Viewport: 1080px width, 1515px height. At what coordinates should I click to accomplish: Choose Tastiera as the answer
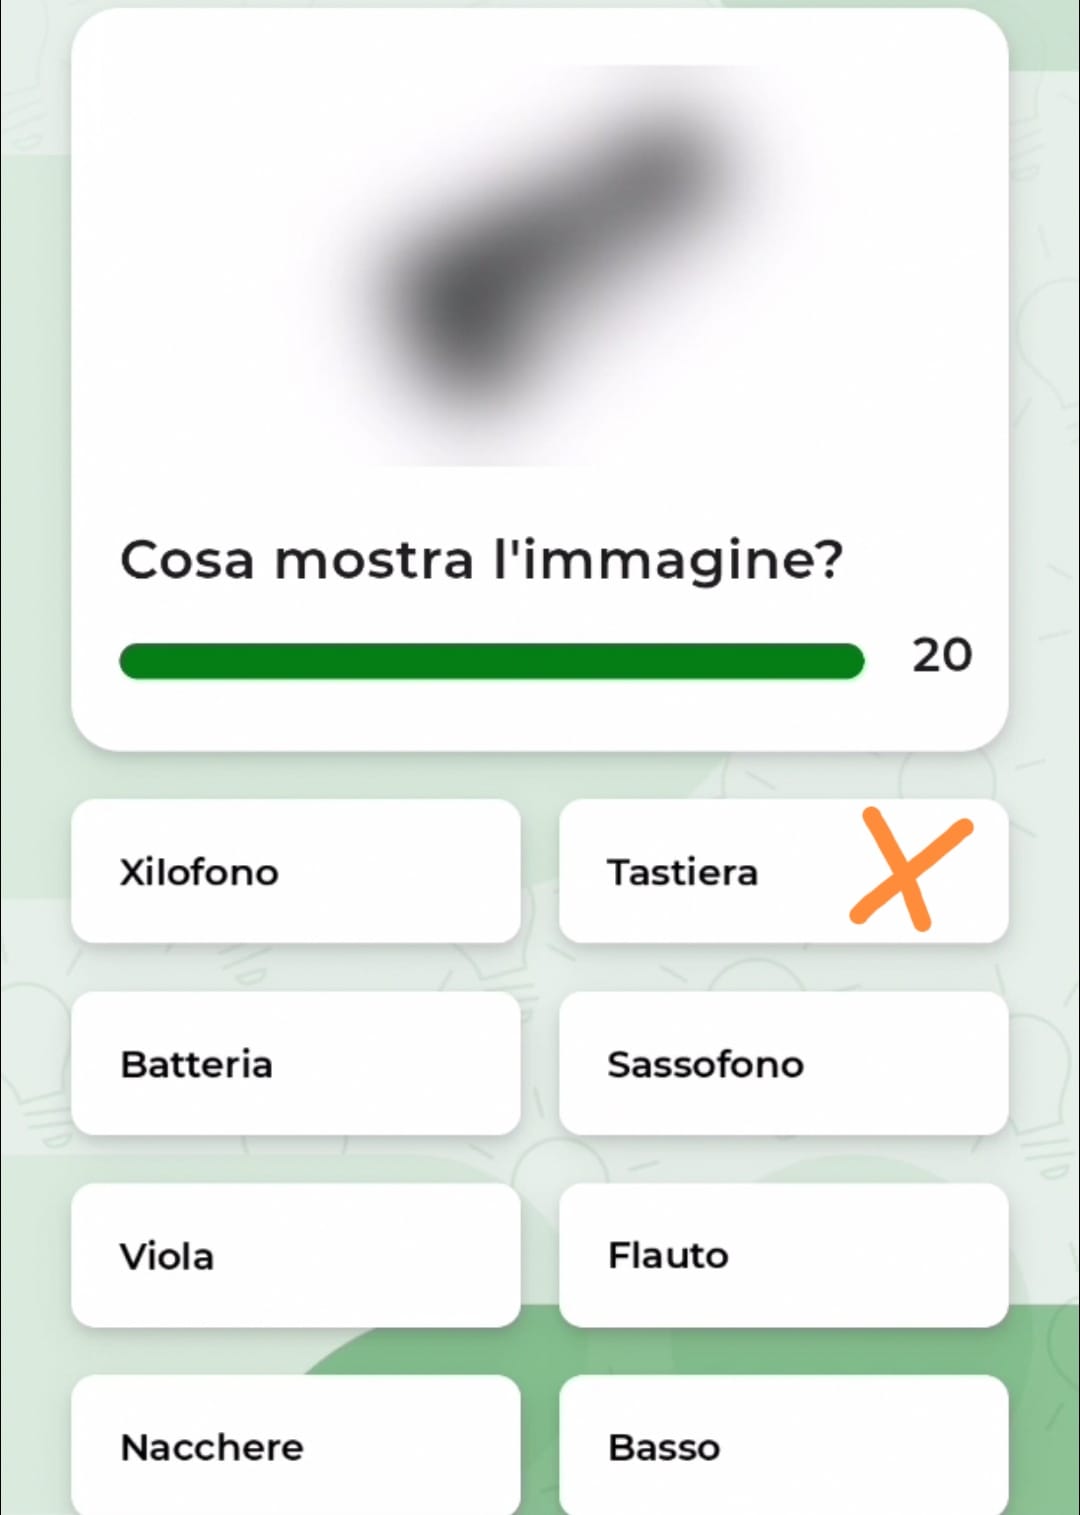click(700, 872)
